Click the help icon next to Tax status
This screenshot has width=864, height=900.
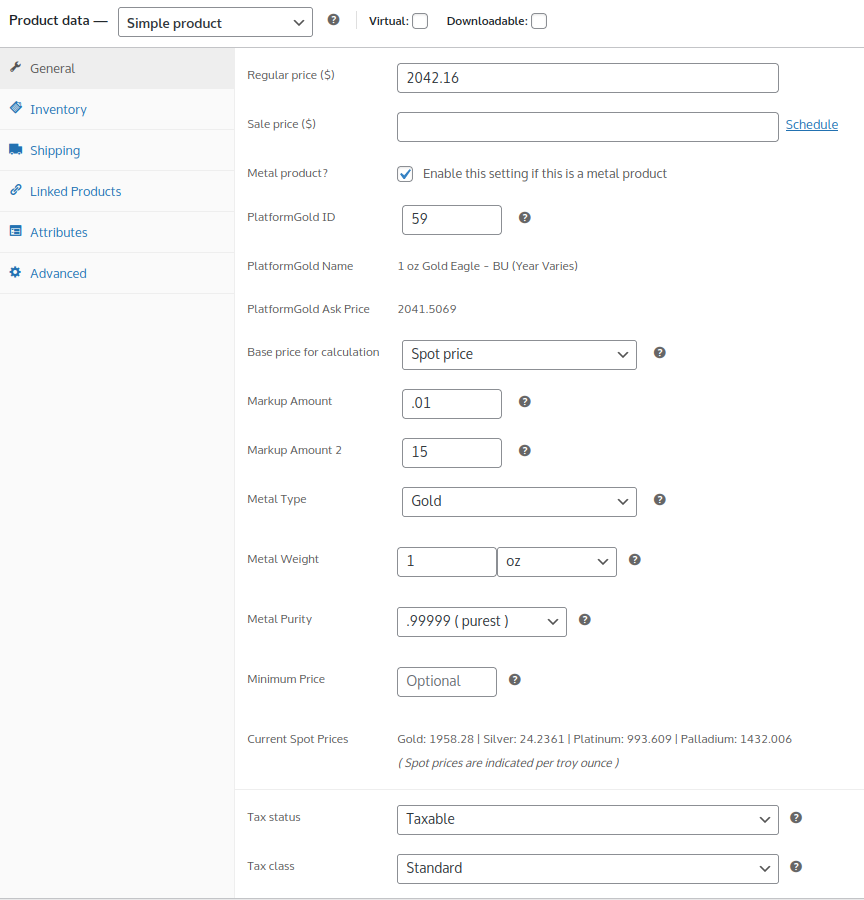tap(796, 818)
